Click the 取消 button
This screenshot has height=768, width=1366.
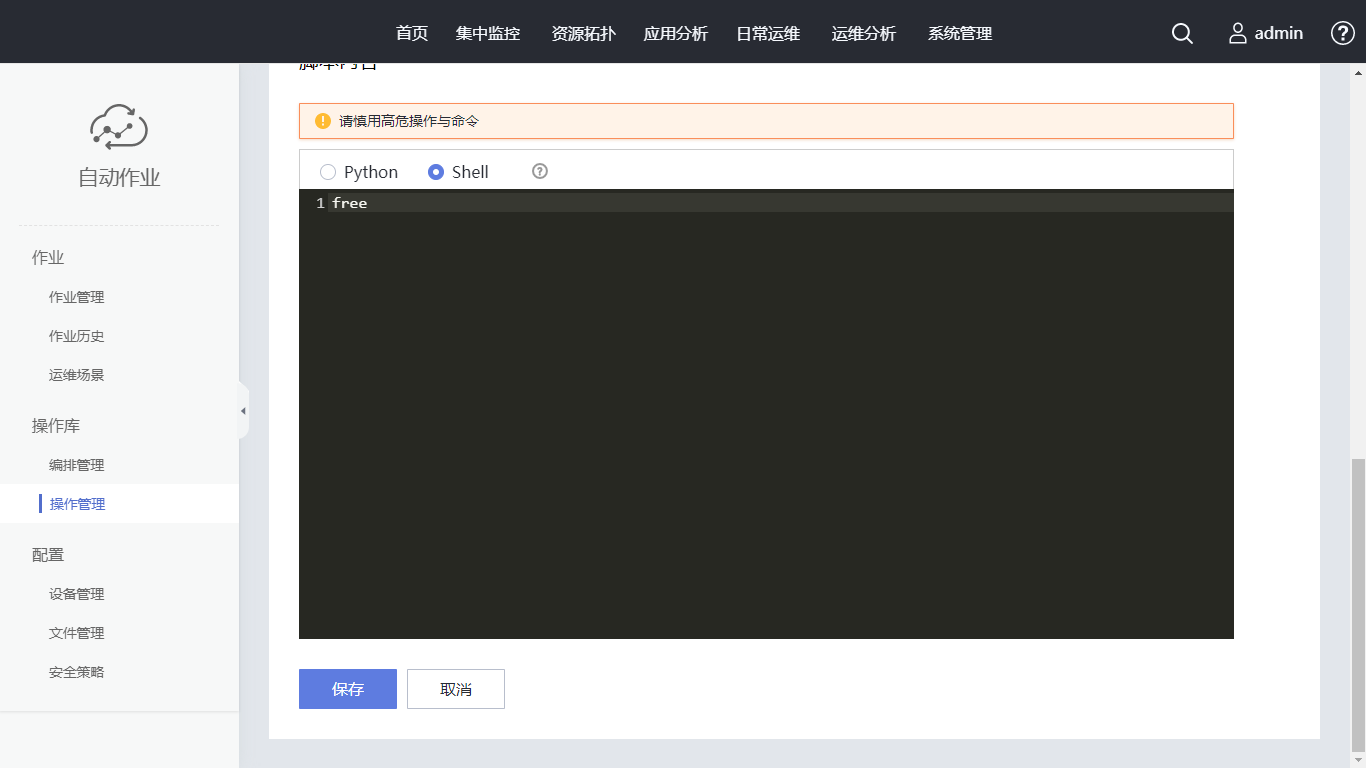456,689
